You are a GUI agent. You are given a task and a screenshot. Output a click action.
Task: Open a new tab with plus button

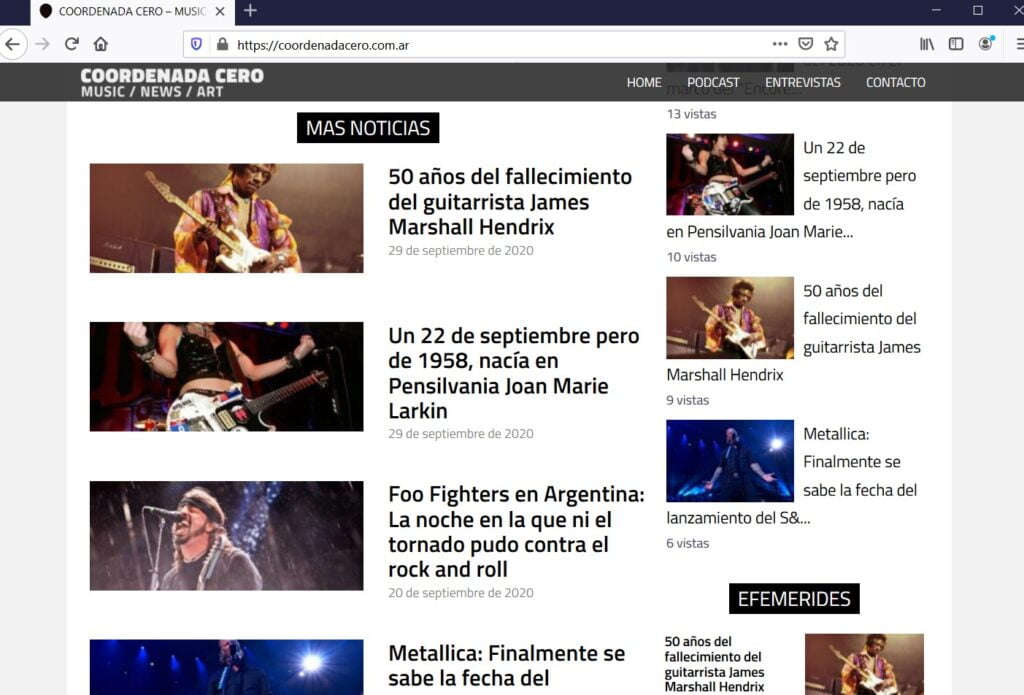tap(250, 11)
